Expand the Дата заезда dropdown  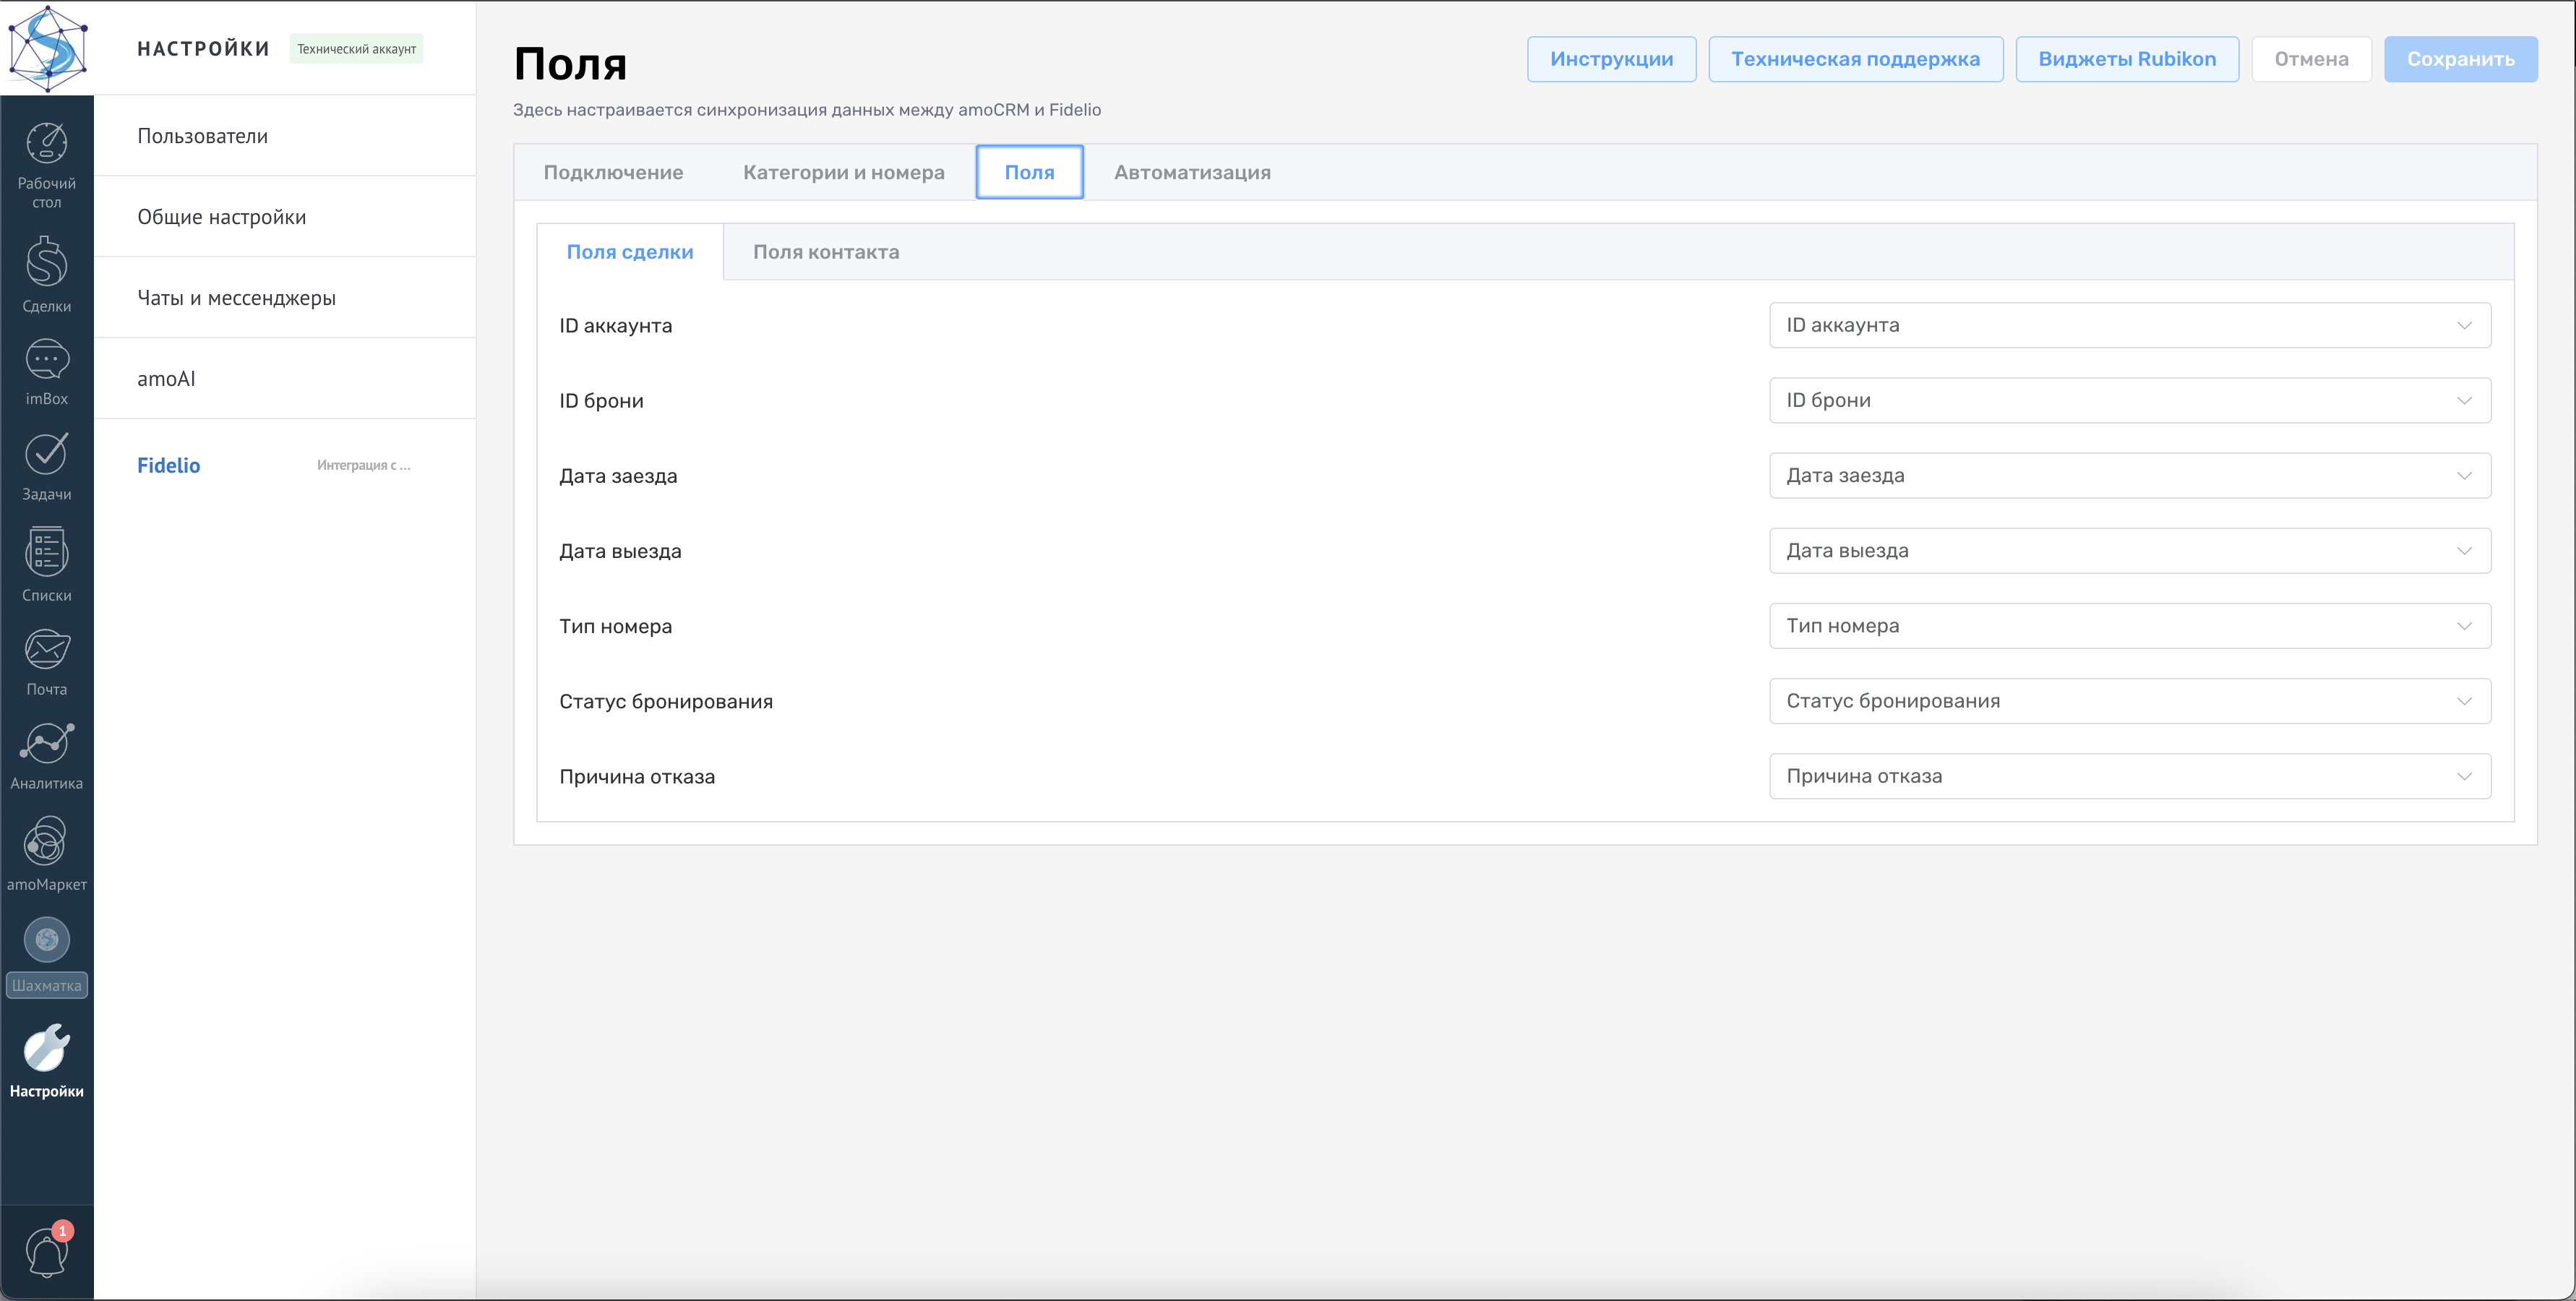[2129, 475]
